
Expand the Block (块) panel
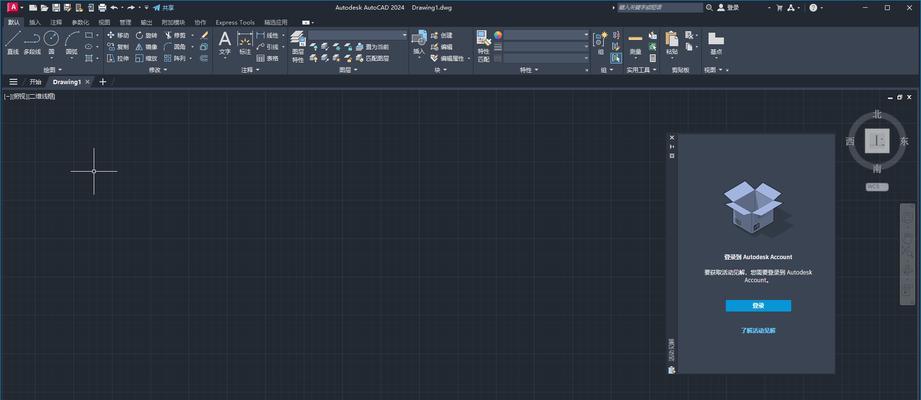tap(441, 70)
